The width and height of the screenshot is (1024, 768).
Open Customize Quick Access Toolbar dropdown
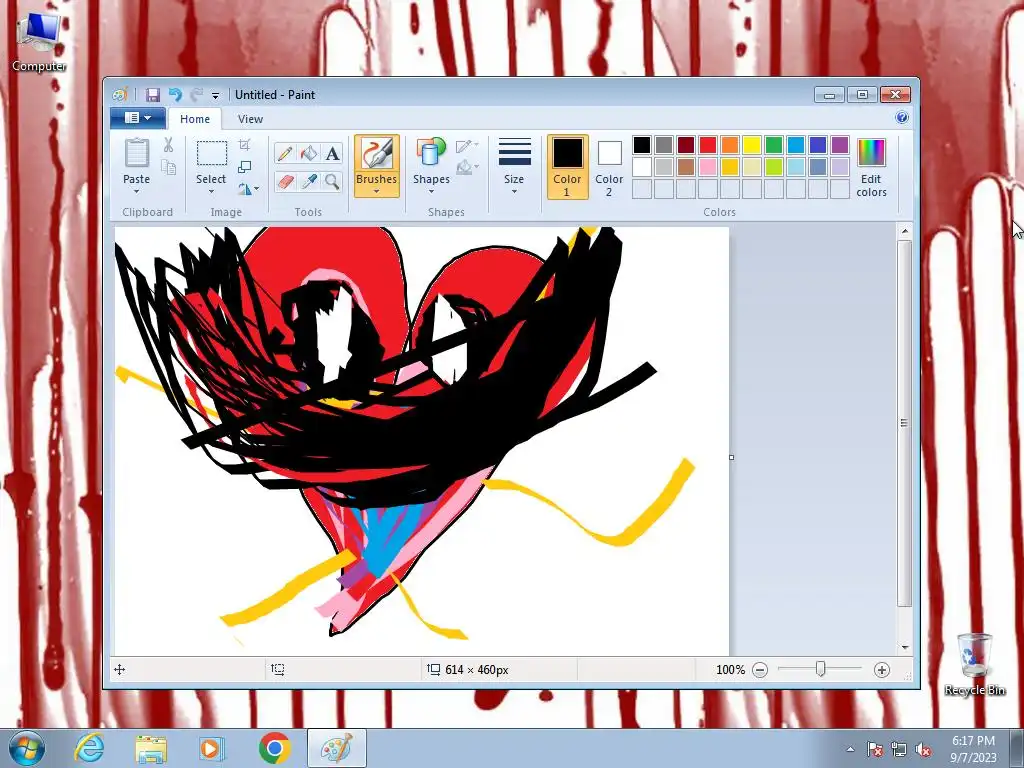click(x=216, y=95)
